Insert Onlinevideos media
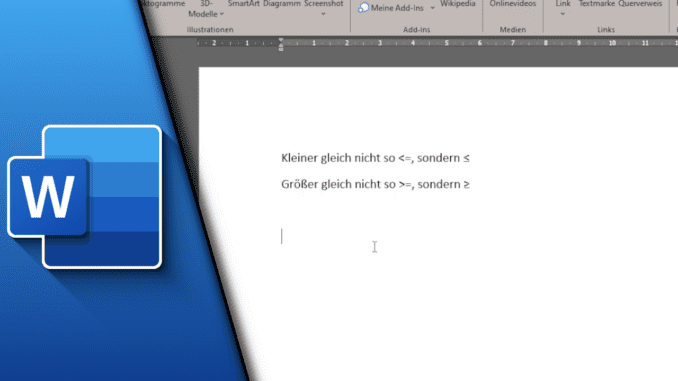The height and width of the screenshot is (381, 678). click(512, 4)
